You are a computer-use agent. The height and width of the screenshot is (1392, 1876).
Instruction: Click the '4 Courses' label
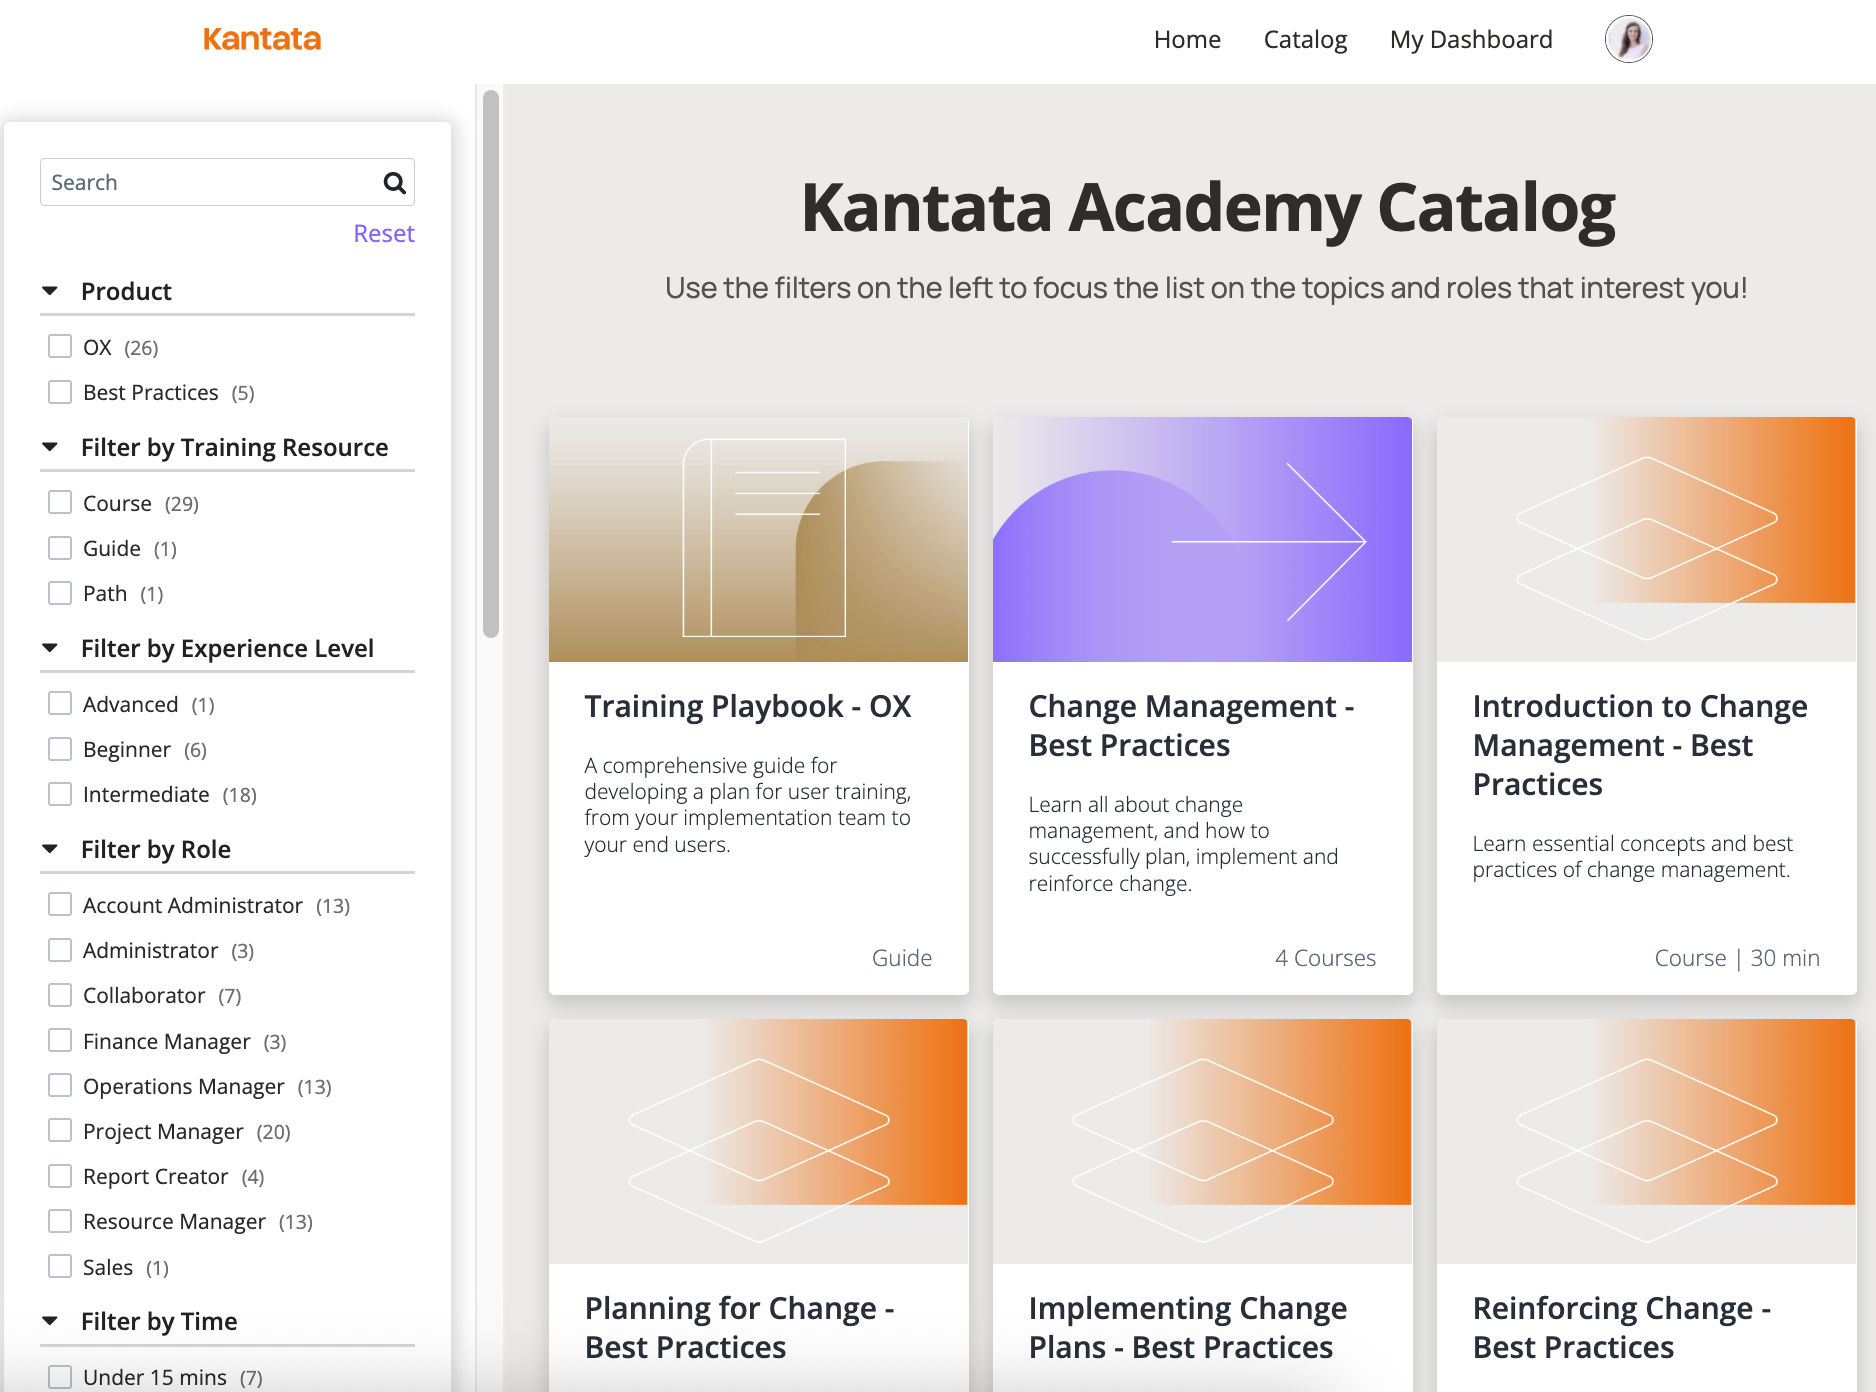[x=1325, y=958]
